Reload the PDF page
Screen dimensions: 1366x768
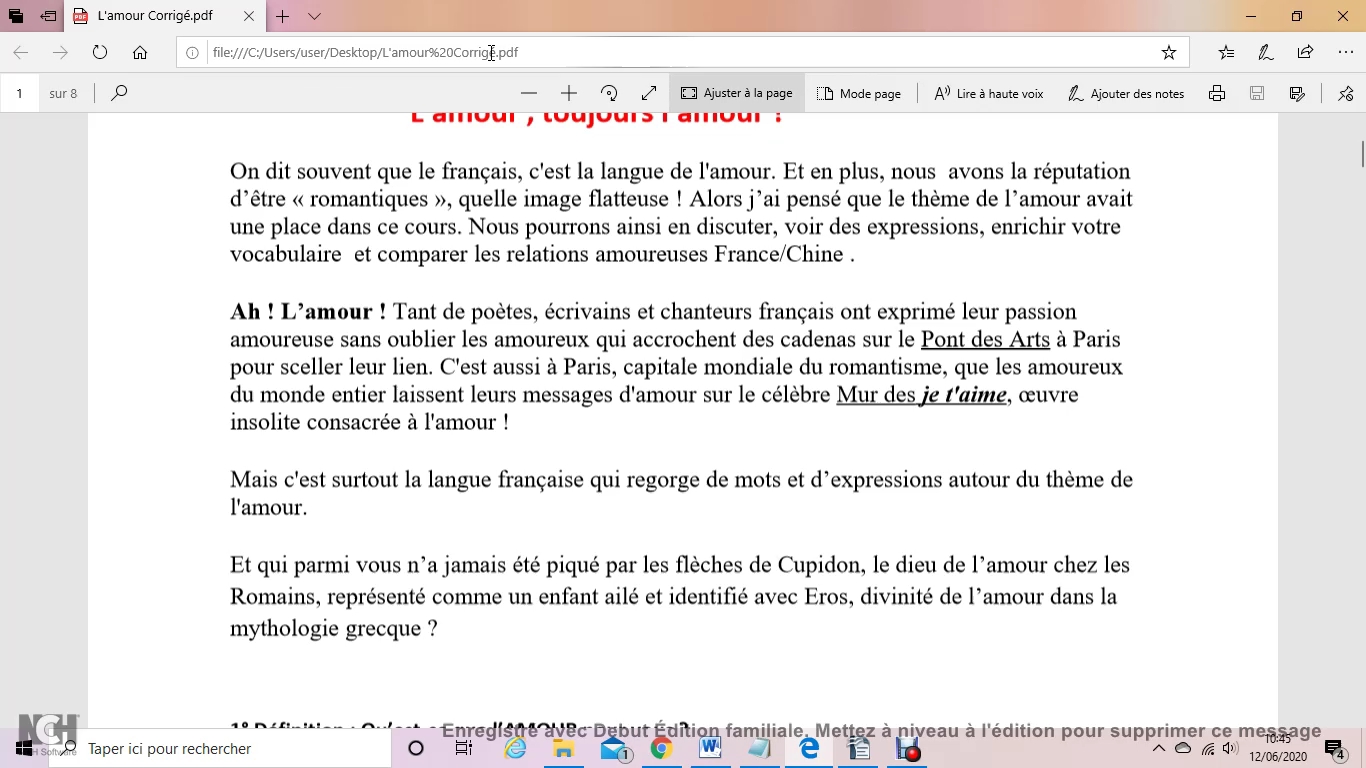pyautogui.click(x=100, y=52)
